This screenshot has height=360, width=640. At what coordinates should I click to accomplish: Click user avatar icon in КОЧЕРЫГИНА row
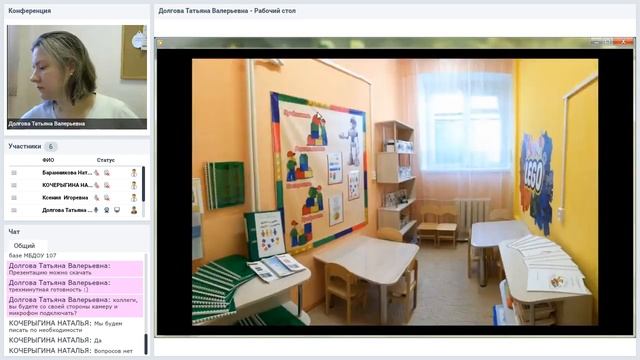134,185
